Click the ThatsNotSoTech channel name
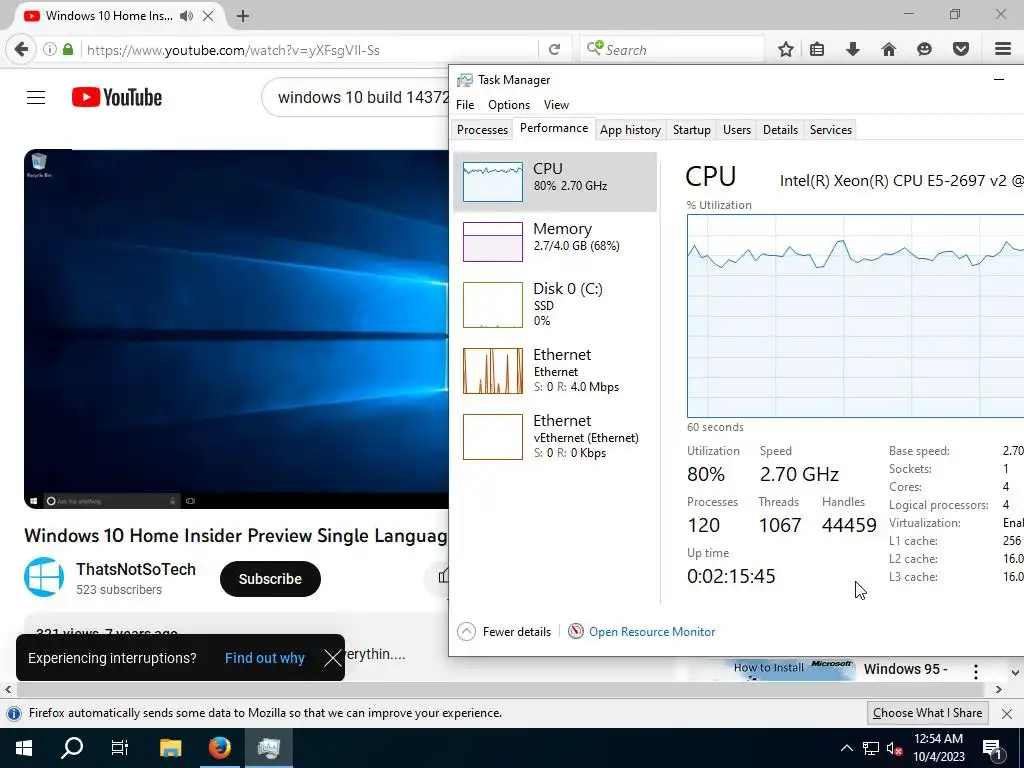 pos(136,569)
